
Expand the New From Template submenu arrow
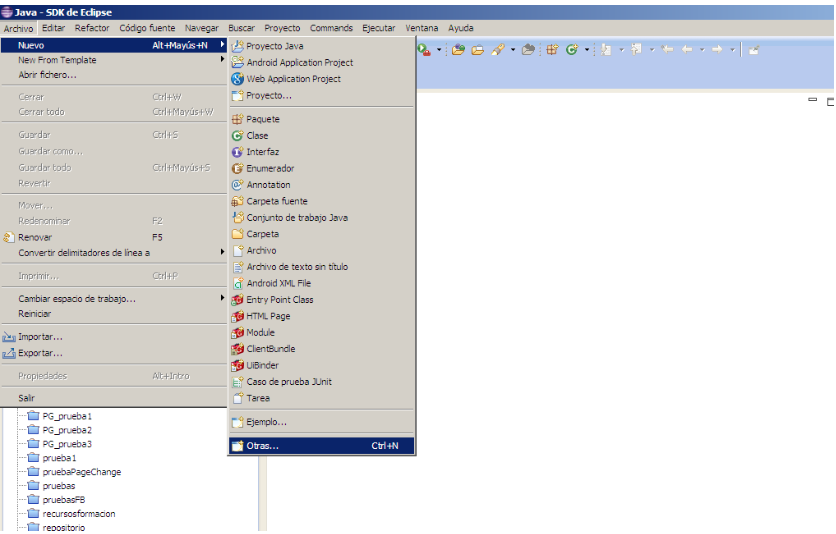[x=222, y=59]
